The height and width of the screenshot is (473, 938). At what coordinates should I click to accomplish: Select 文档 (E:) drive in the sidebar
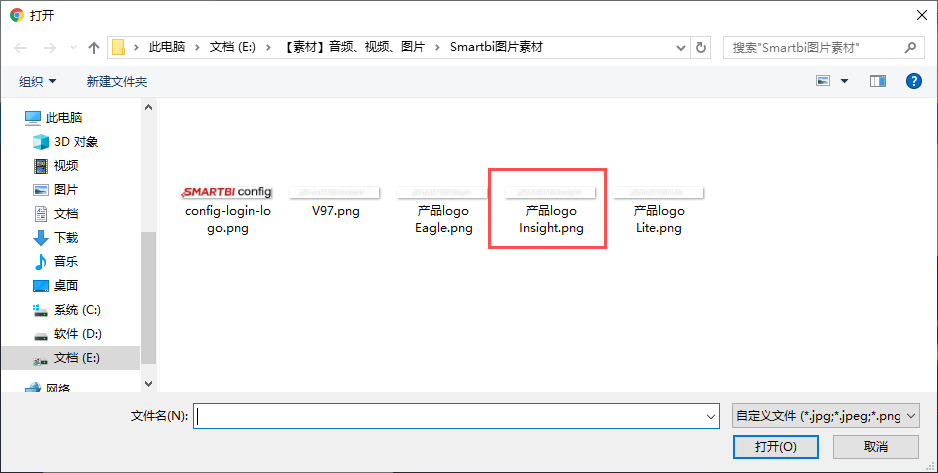pyautogui.click(x=70, y=358)
